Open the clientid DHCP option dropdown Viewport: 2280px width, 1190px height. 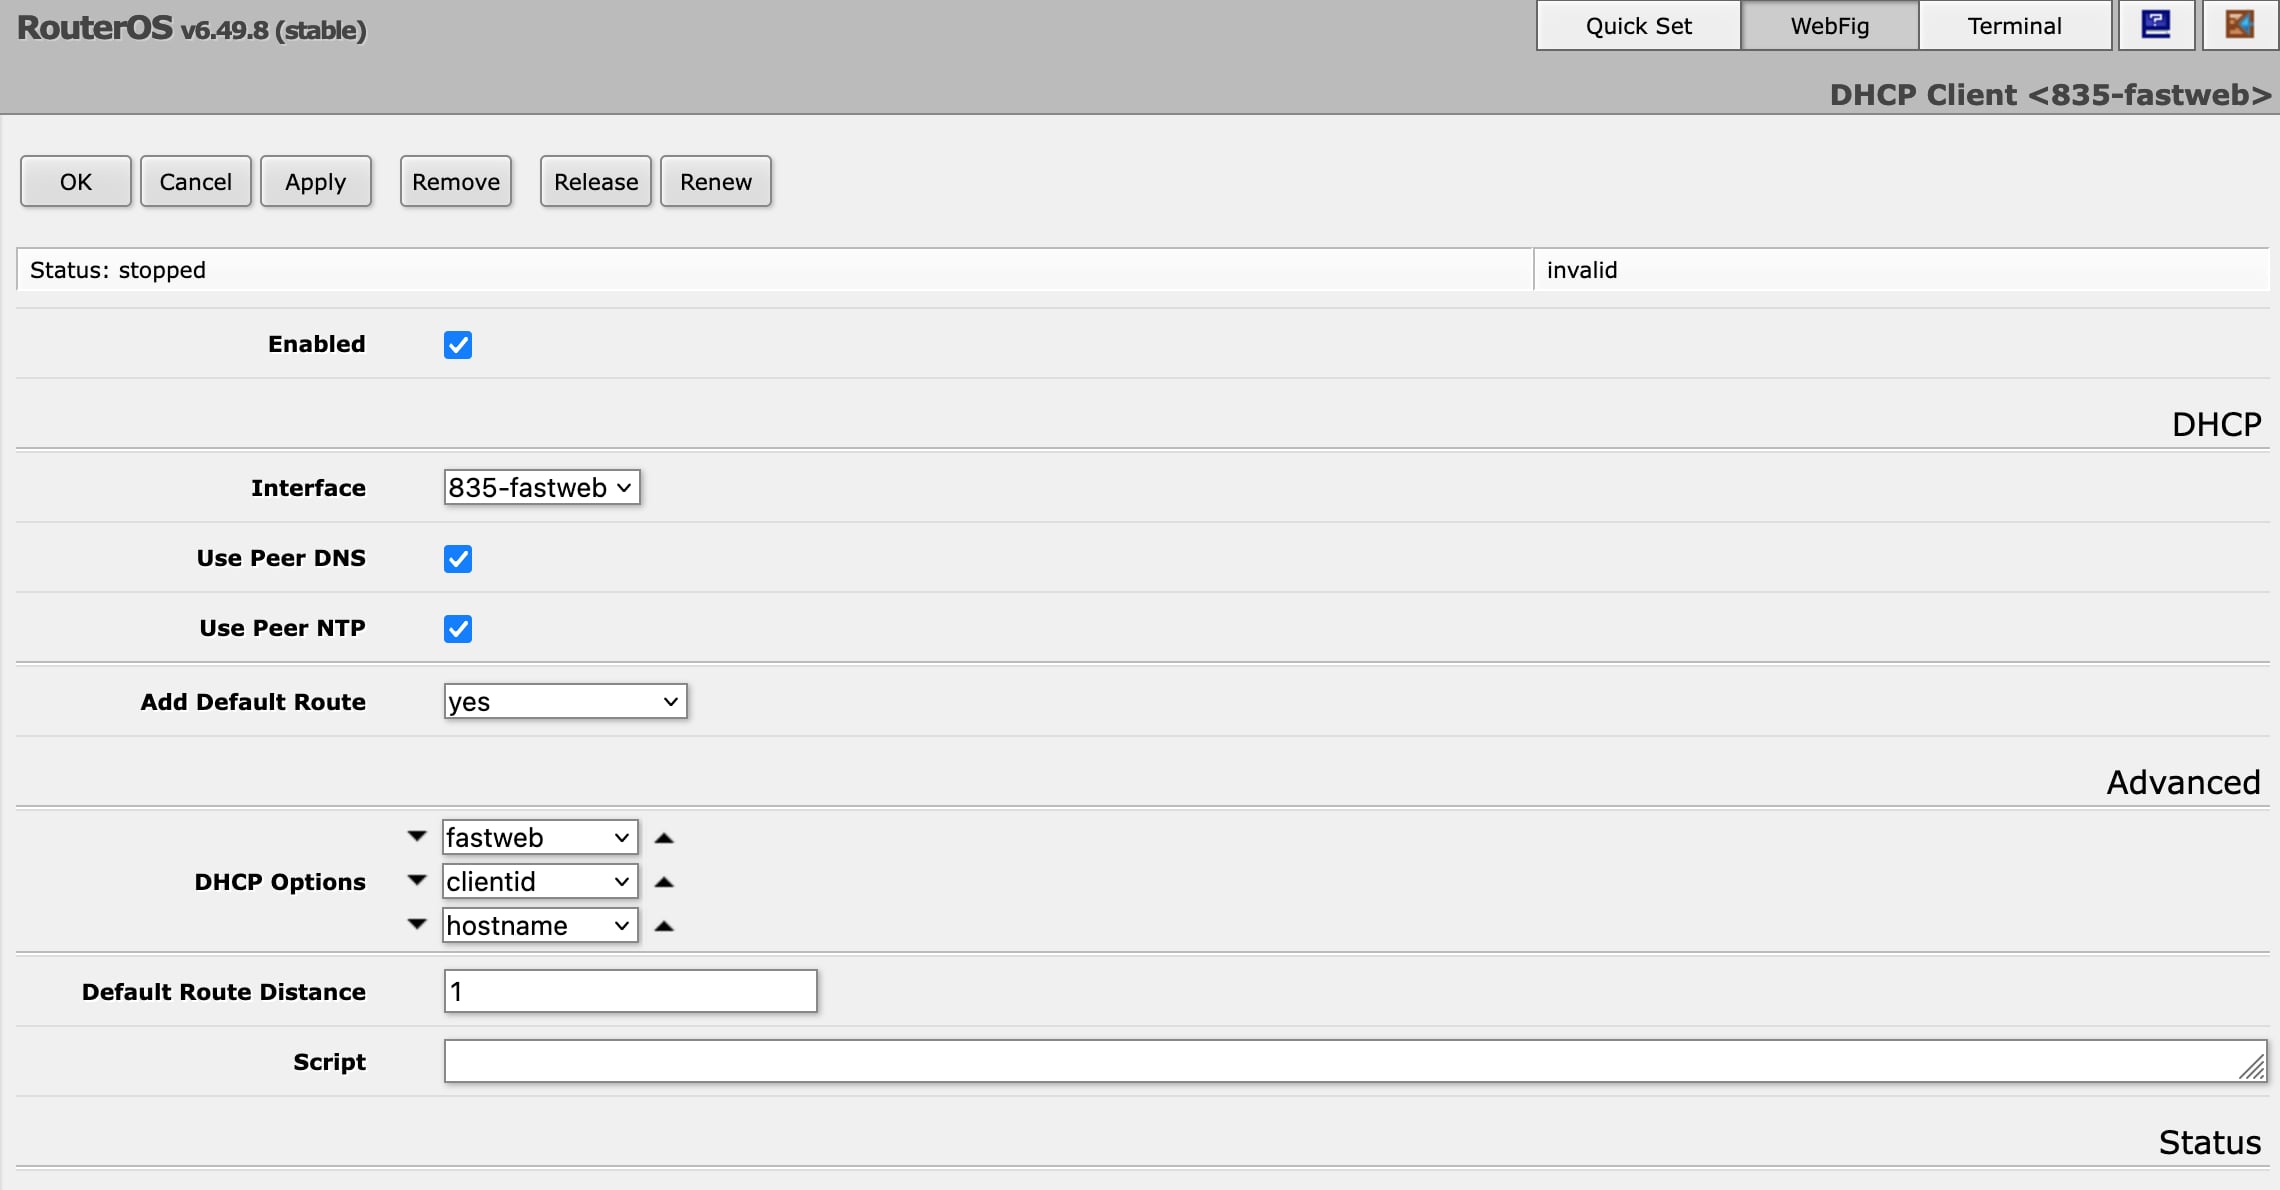(540, 881)
